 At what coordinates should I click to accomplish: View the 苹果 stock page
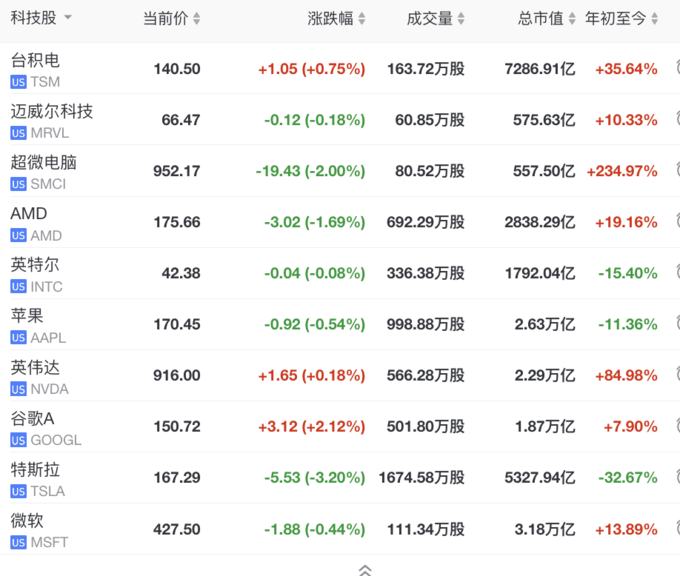coord(27,316)
